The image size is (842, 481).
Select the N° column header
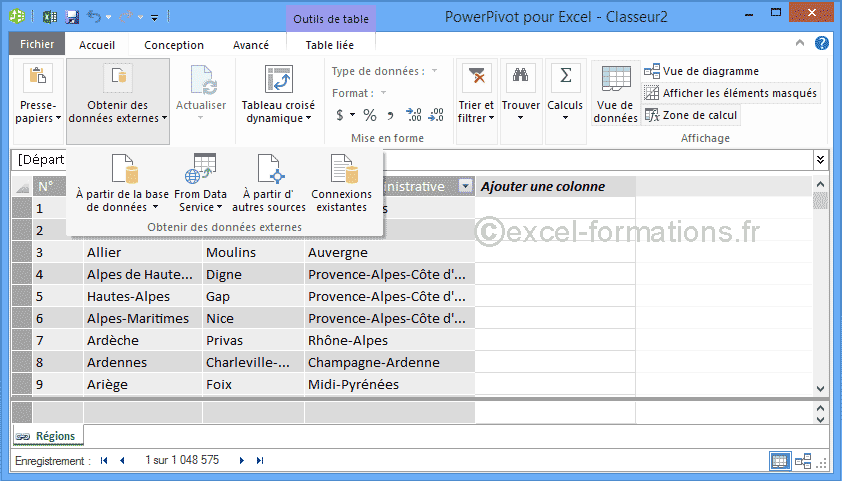[x=49, y=186]
